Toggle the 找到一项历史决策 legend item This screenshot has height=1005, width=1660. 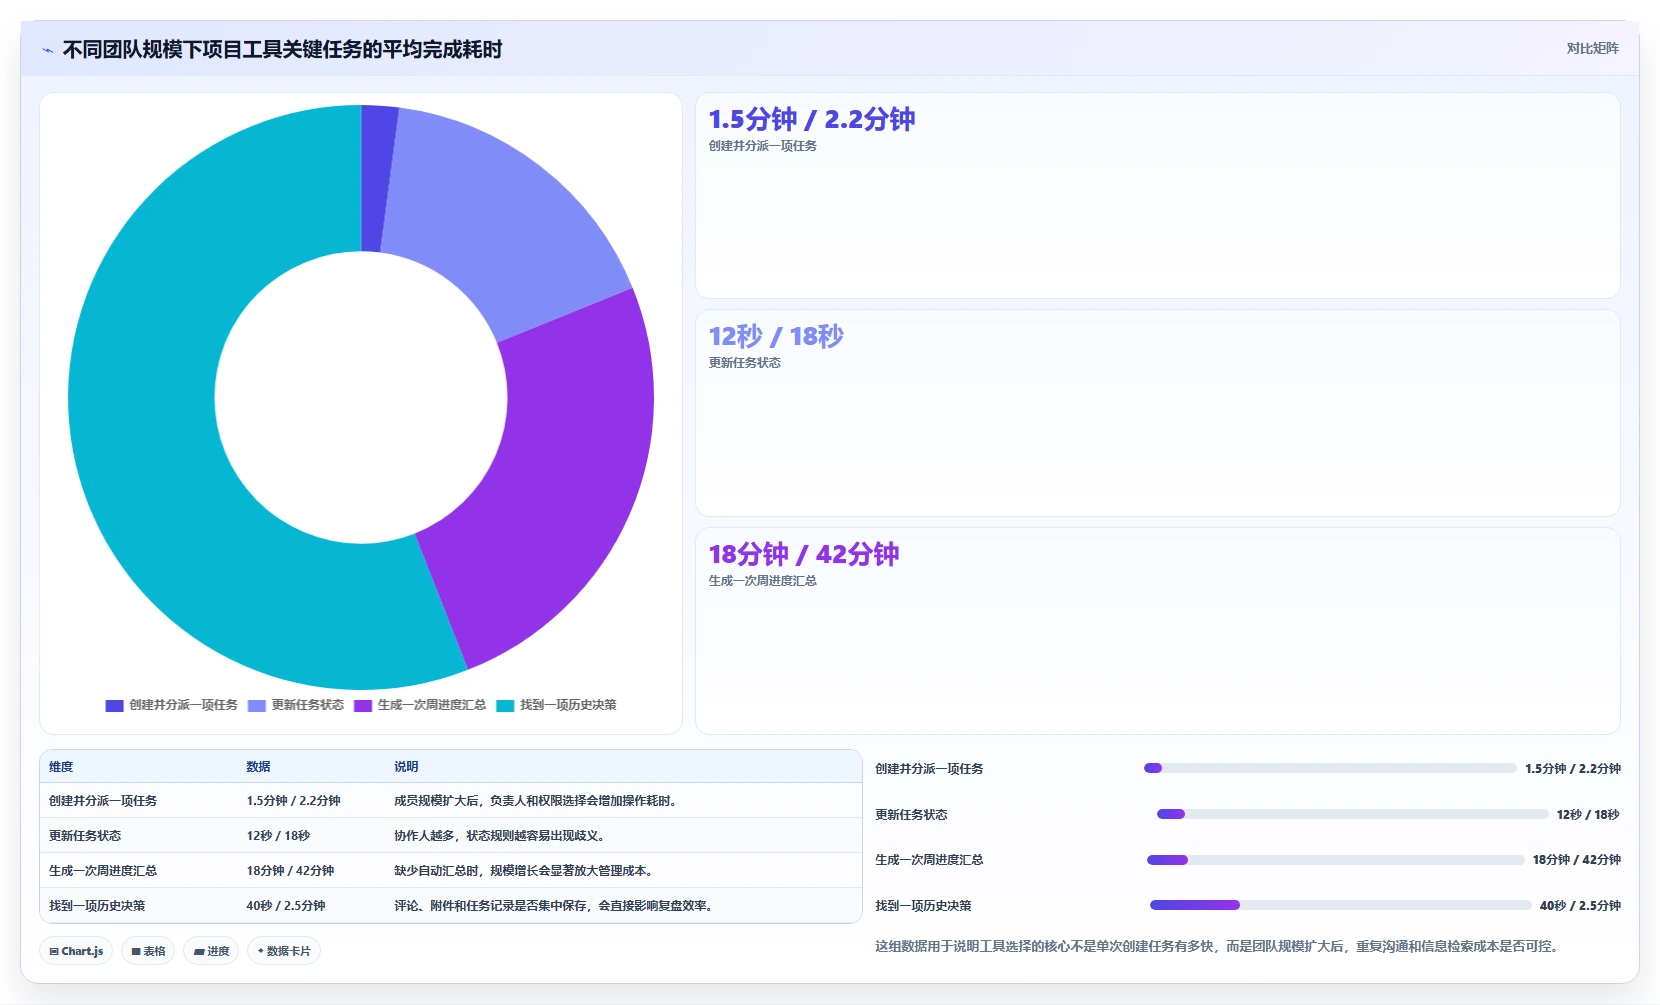click(557, 705)
